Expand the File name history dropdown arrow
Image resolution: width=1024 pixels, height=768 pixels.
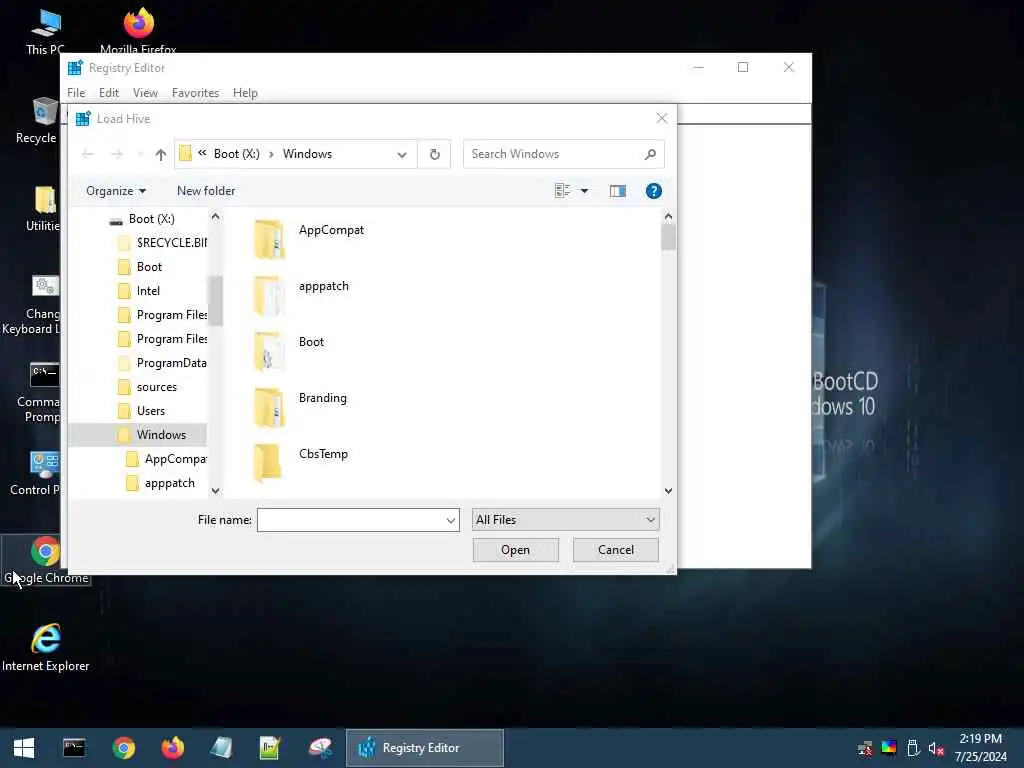[x=451, y=520]
